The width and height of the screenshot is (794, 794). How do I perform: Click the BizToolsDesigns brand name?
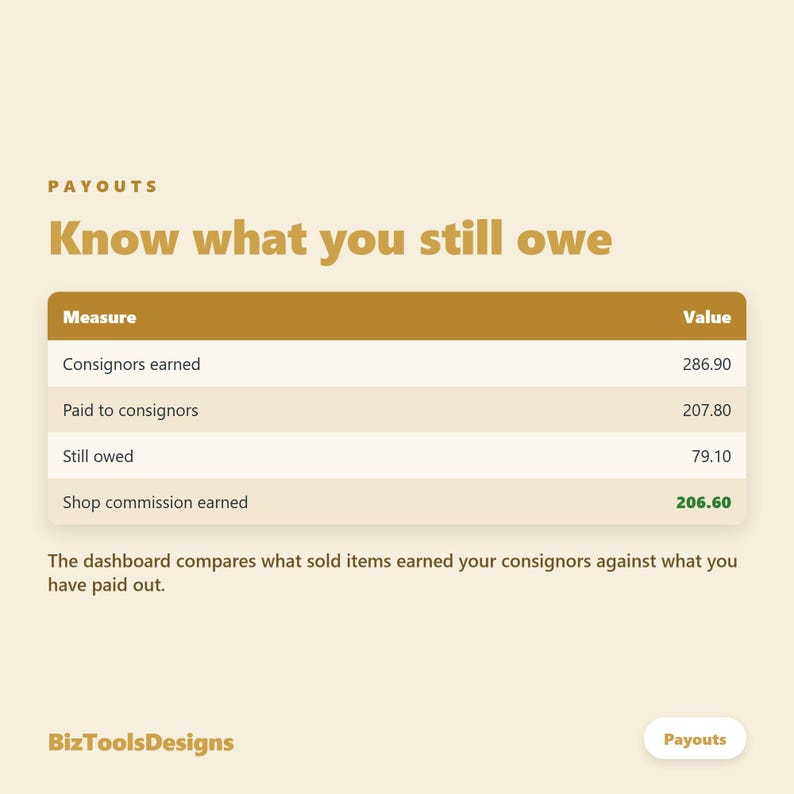coord(141,743)
